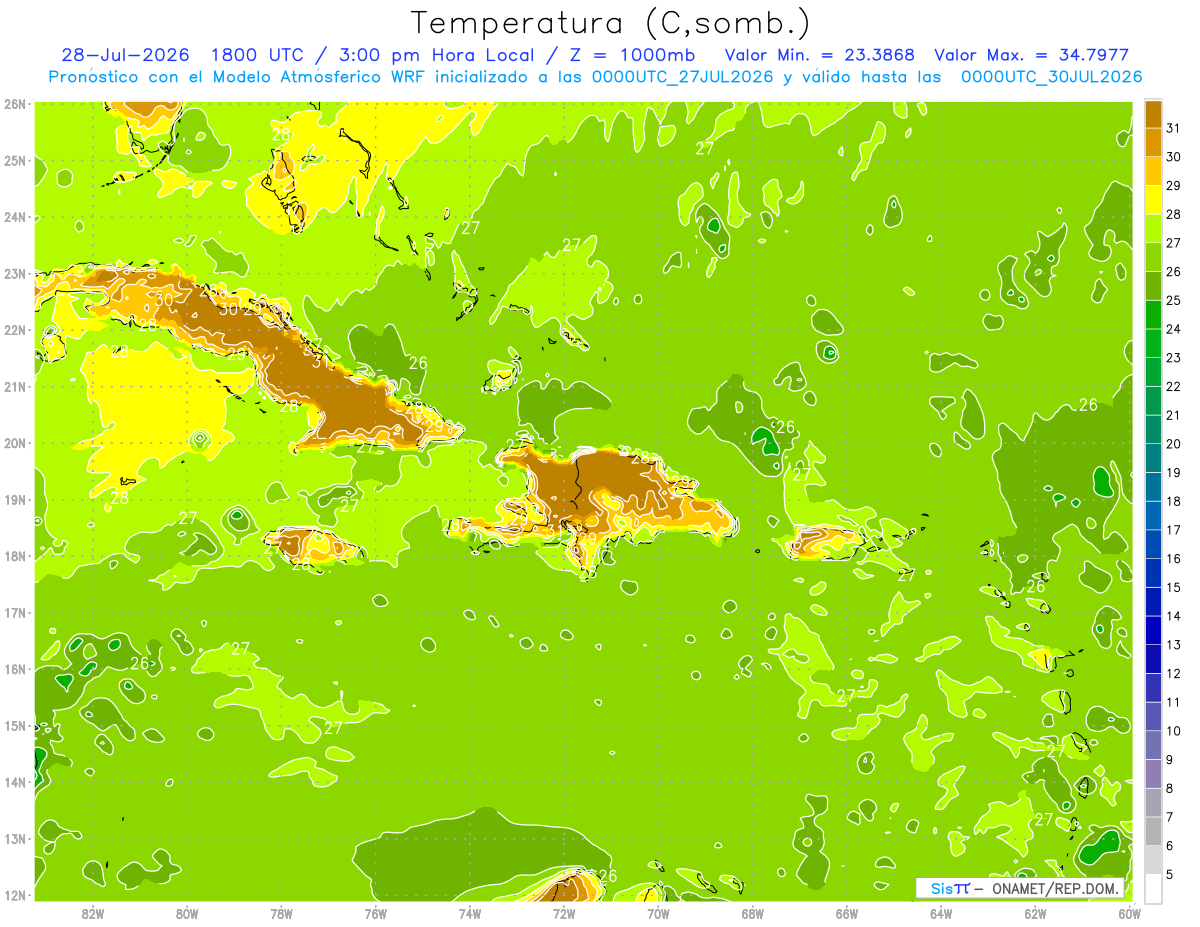The height and width of the screenshot is (927, 1200).
Task: Click the color bar label "31"
Action: pos(1174,128)
